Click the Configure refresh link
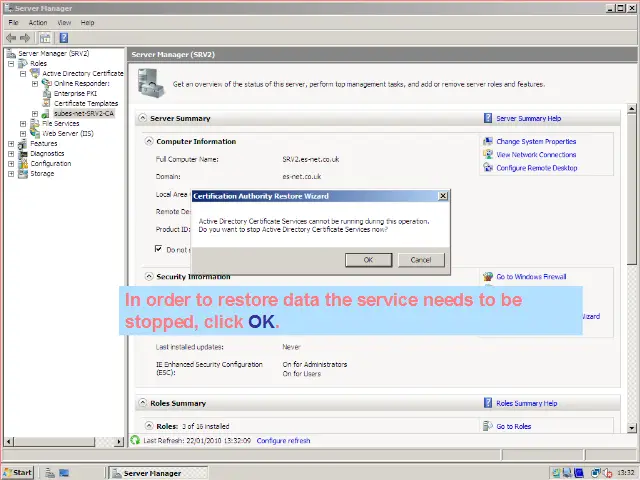Screen dimensions: 640x480 [x=283, y=440]
